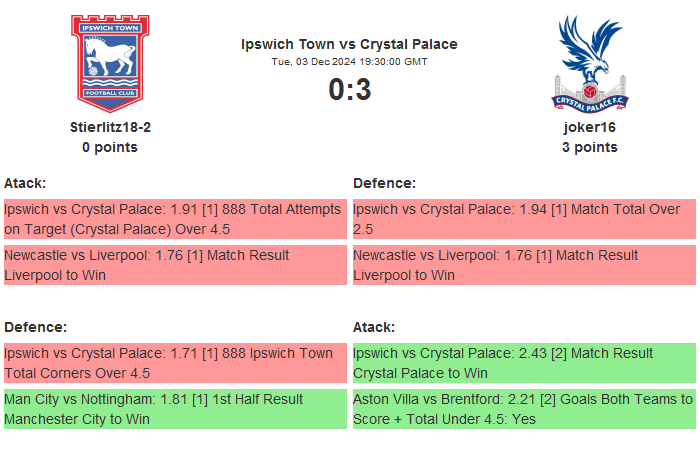The height and width of the screenshot is (460, 700).
Task: Click the 0:3 match score
Action: [349, 90]
